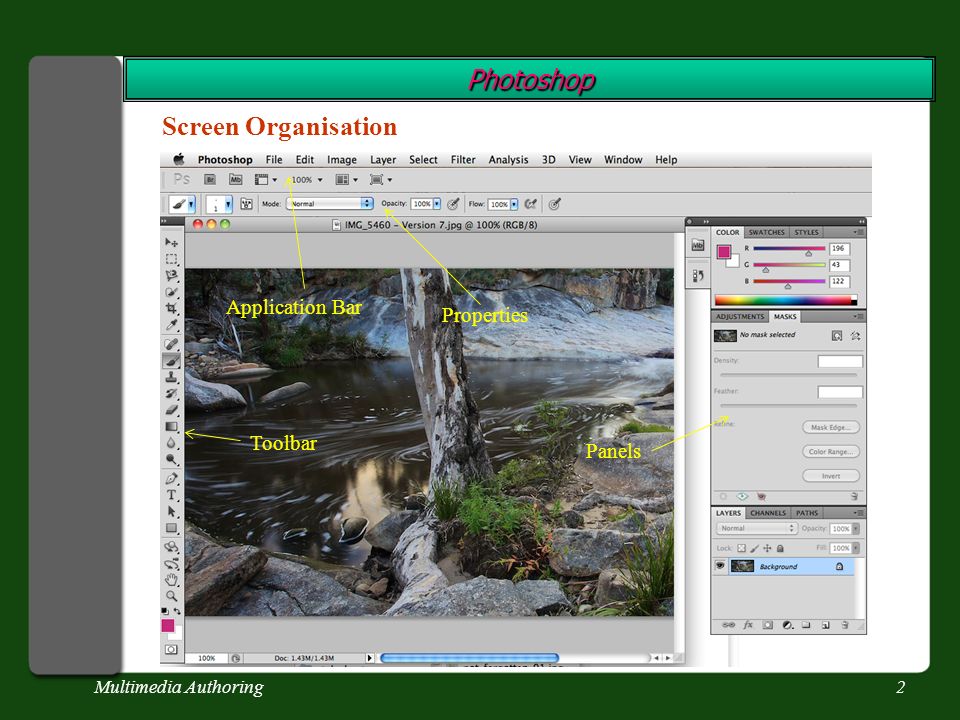Add a pixel mask in Masks panel
Image resolution: width=960 pixels, height=720 pixels.
tap(836, 336)
